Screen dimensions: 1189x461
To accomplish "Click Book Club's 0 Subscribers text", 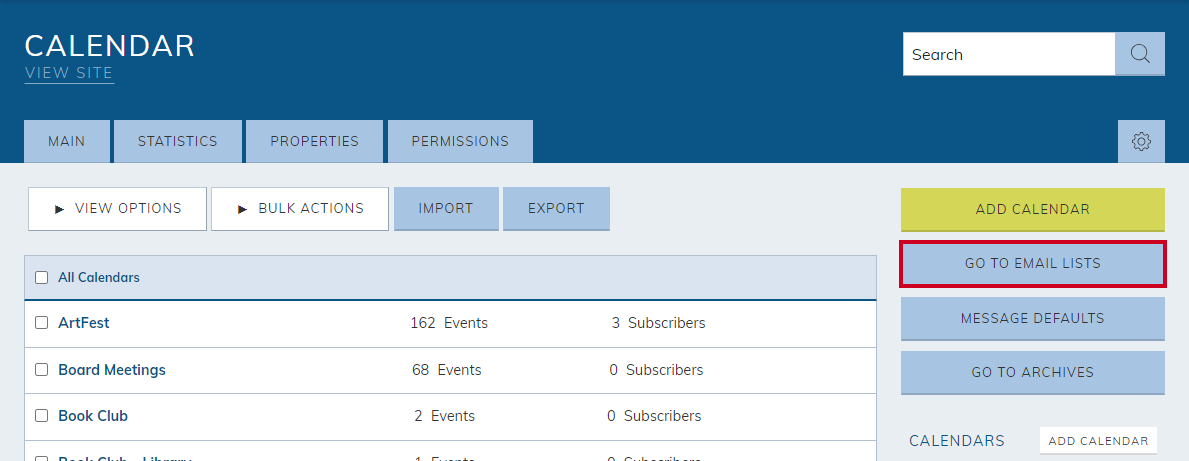I will coord(654,416).
